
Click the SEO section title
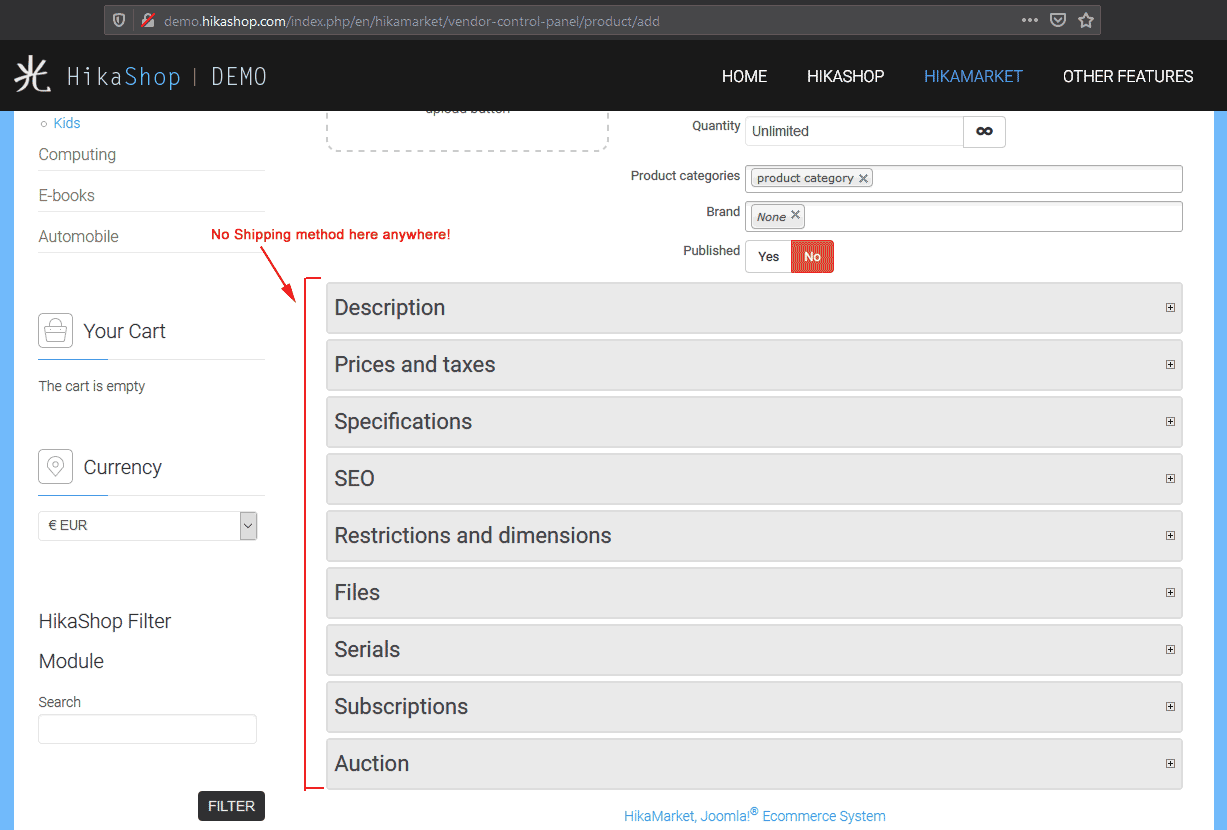coord(355,479)
